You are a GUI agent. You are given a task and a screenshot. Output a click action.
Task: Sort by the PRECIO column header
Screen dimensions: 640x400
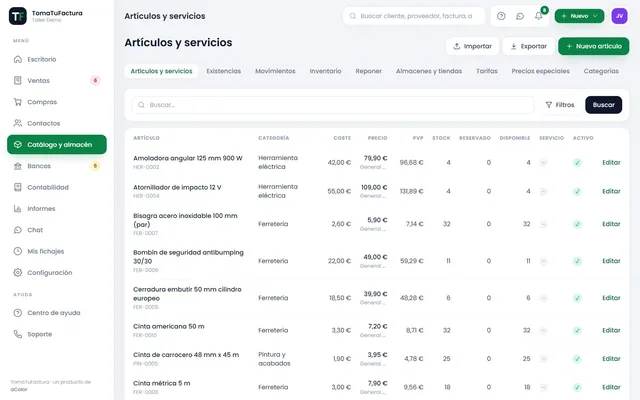378,138
